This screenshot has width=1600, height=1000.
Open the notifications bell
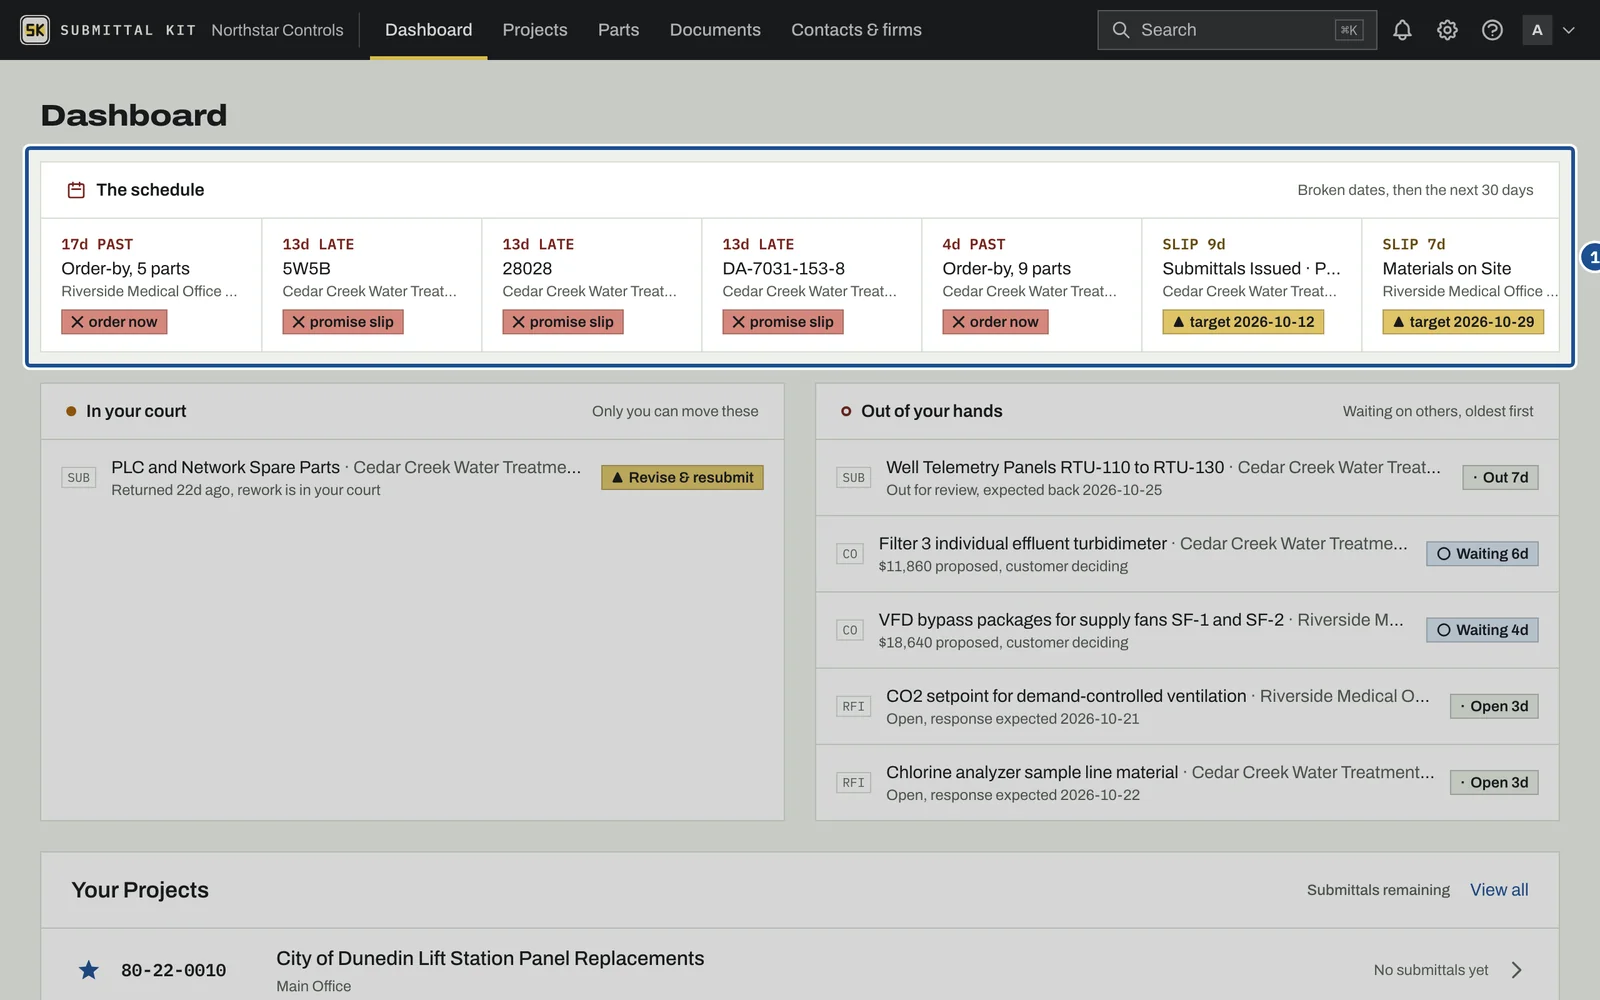pos(1402,30)
